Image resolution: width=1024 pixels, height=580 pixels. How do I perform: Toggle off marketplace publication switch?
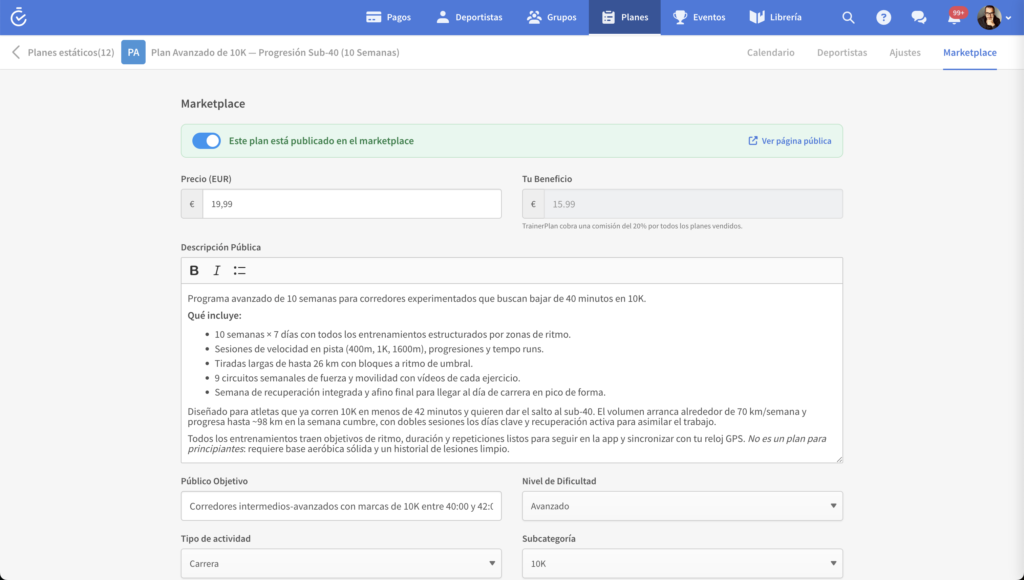click(206, 141)
